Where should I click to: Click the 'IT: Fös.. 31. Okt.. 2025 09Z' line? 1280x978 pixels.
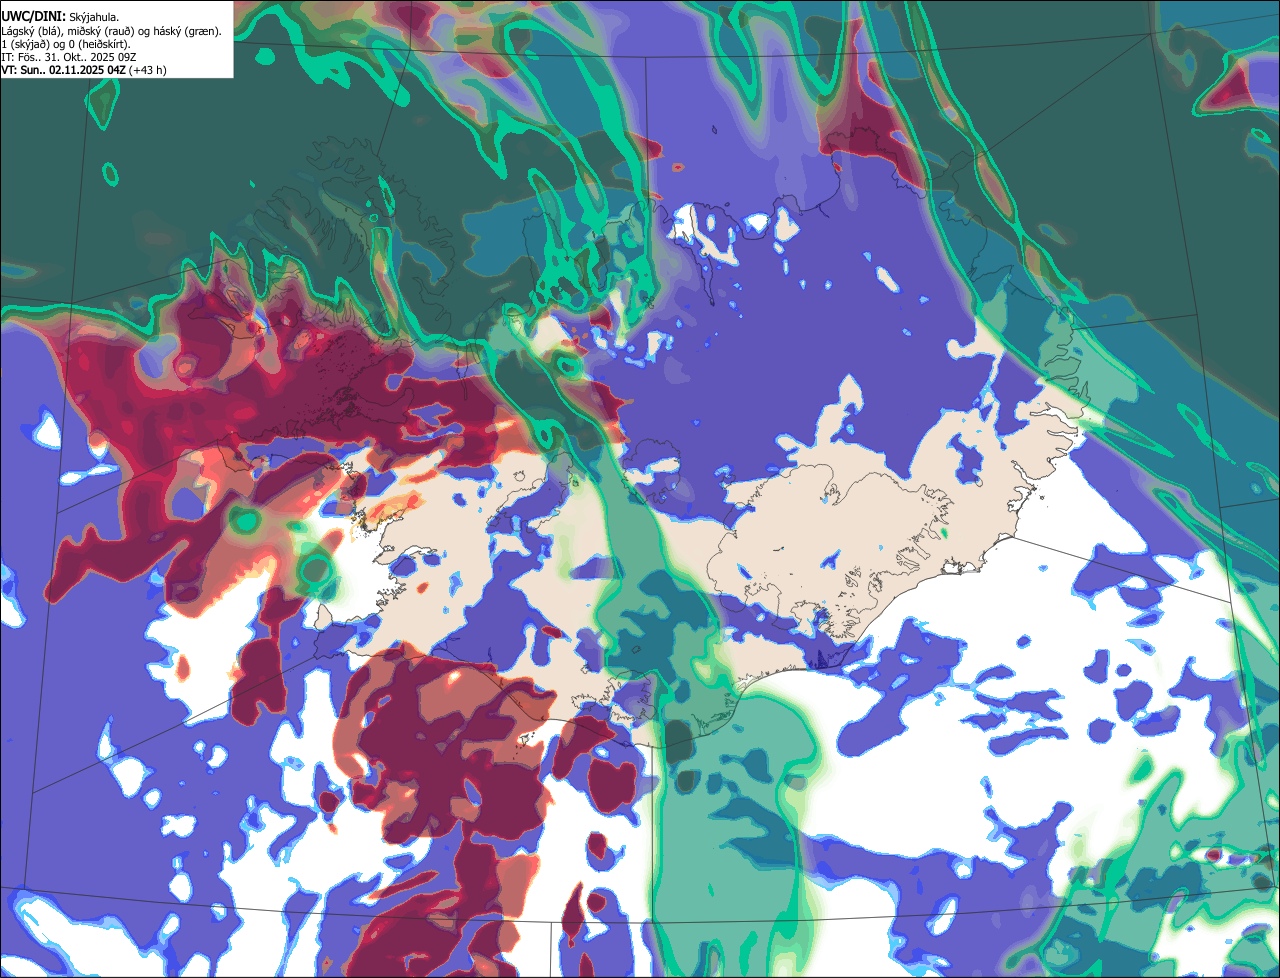(68, 57)
